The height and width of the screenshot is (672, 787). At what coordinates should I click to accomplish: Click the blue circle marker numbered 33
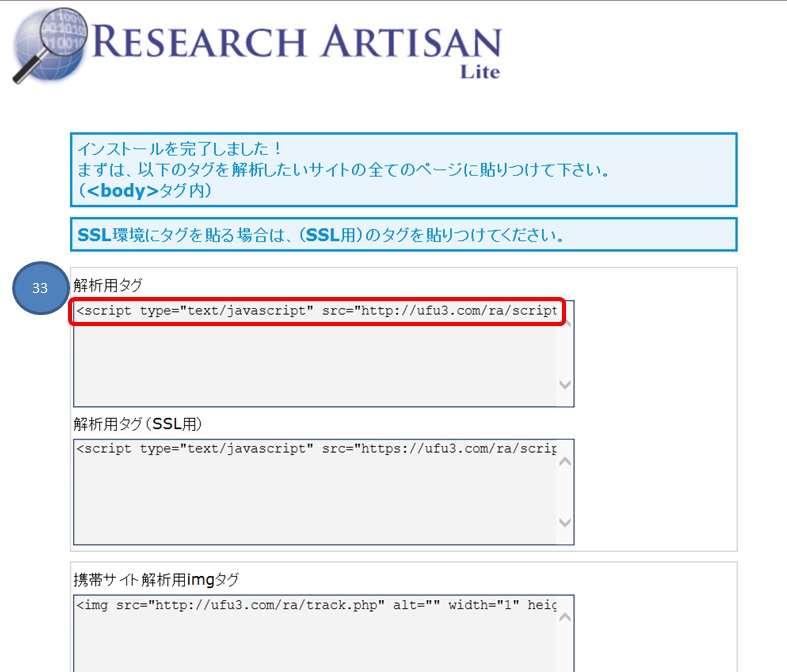(41, 288)
